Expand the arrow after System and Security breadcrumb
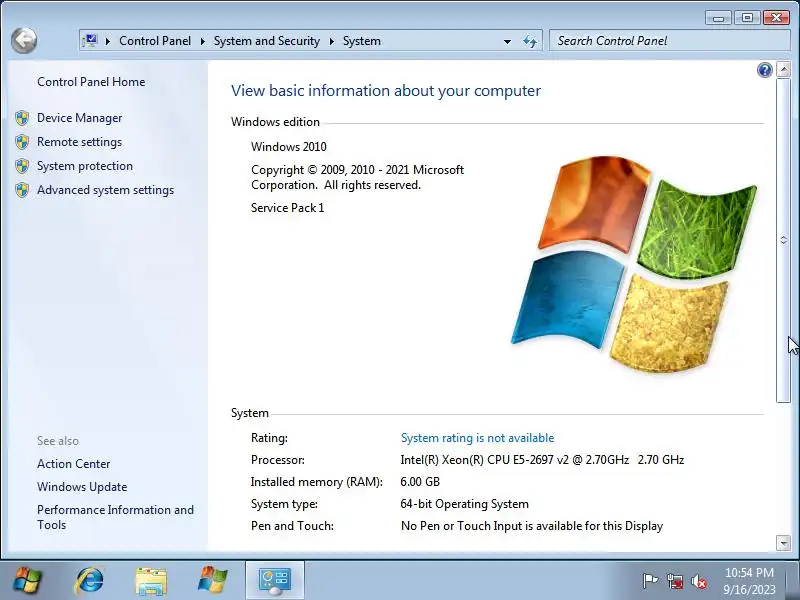Viewport: 800px width, 600px height. click(x=332, y=41)
